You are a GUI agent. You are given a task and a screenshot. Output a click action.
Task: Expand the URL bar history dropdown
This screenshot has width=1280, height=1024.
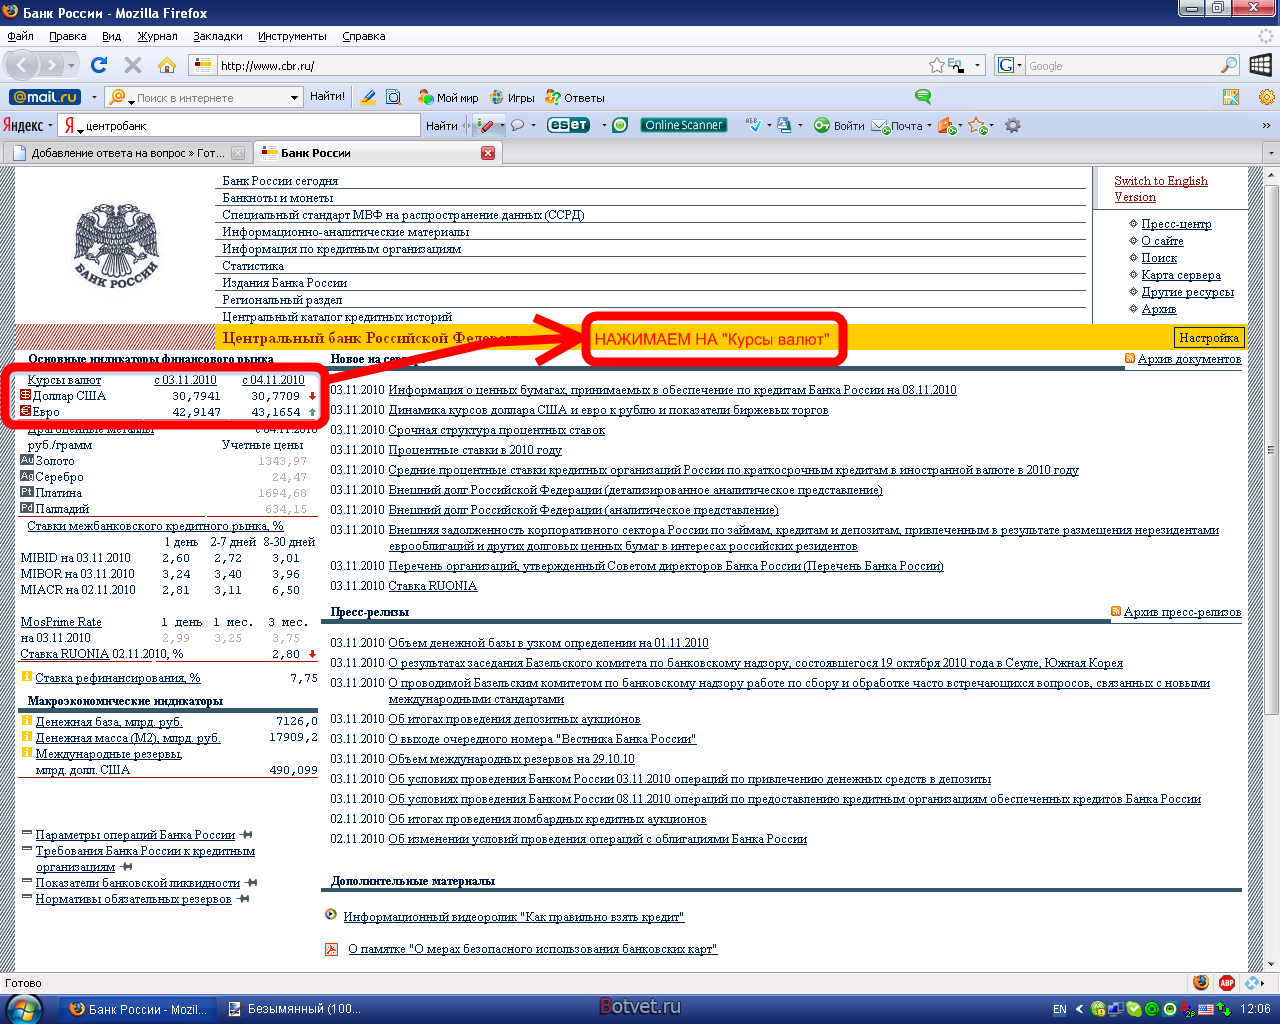977,65
